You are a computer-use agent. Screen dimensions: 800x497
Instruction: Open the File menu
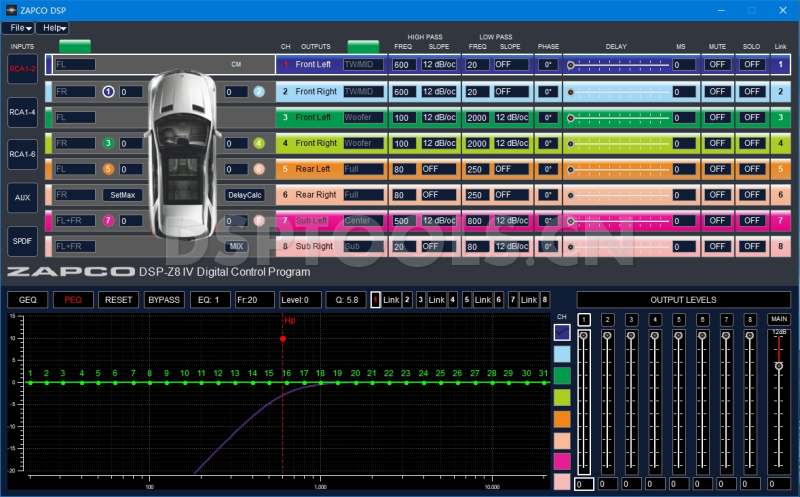pyautogui.click(x=18, y=28)
